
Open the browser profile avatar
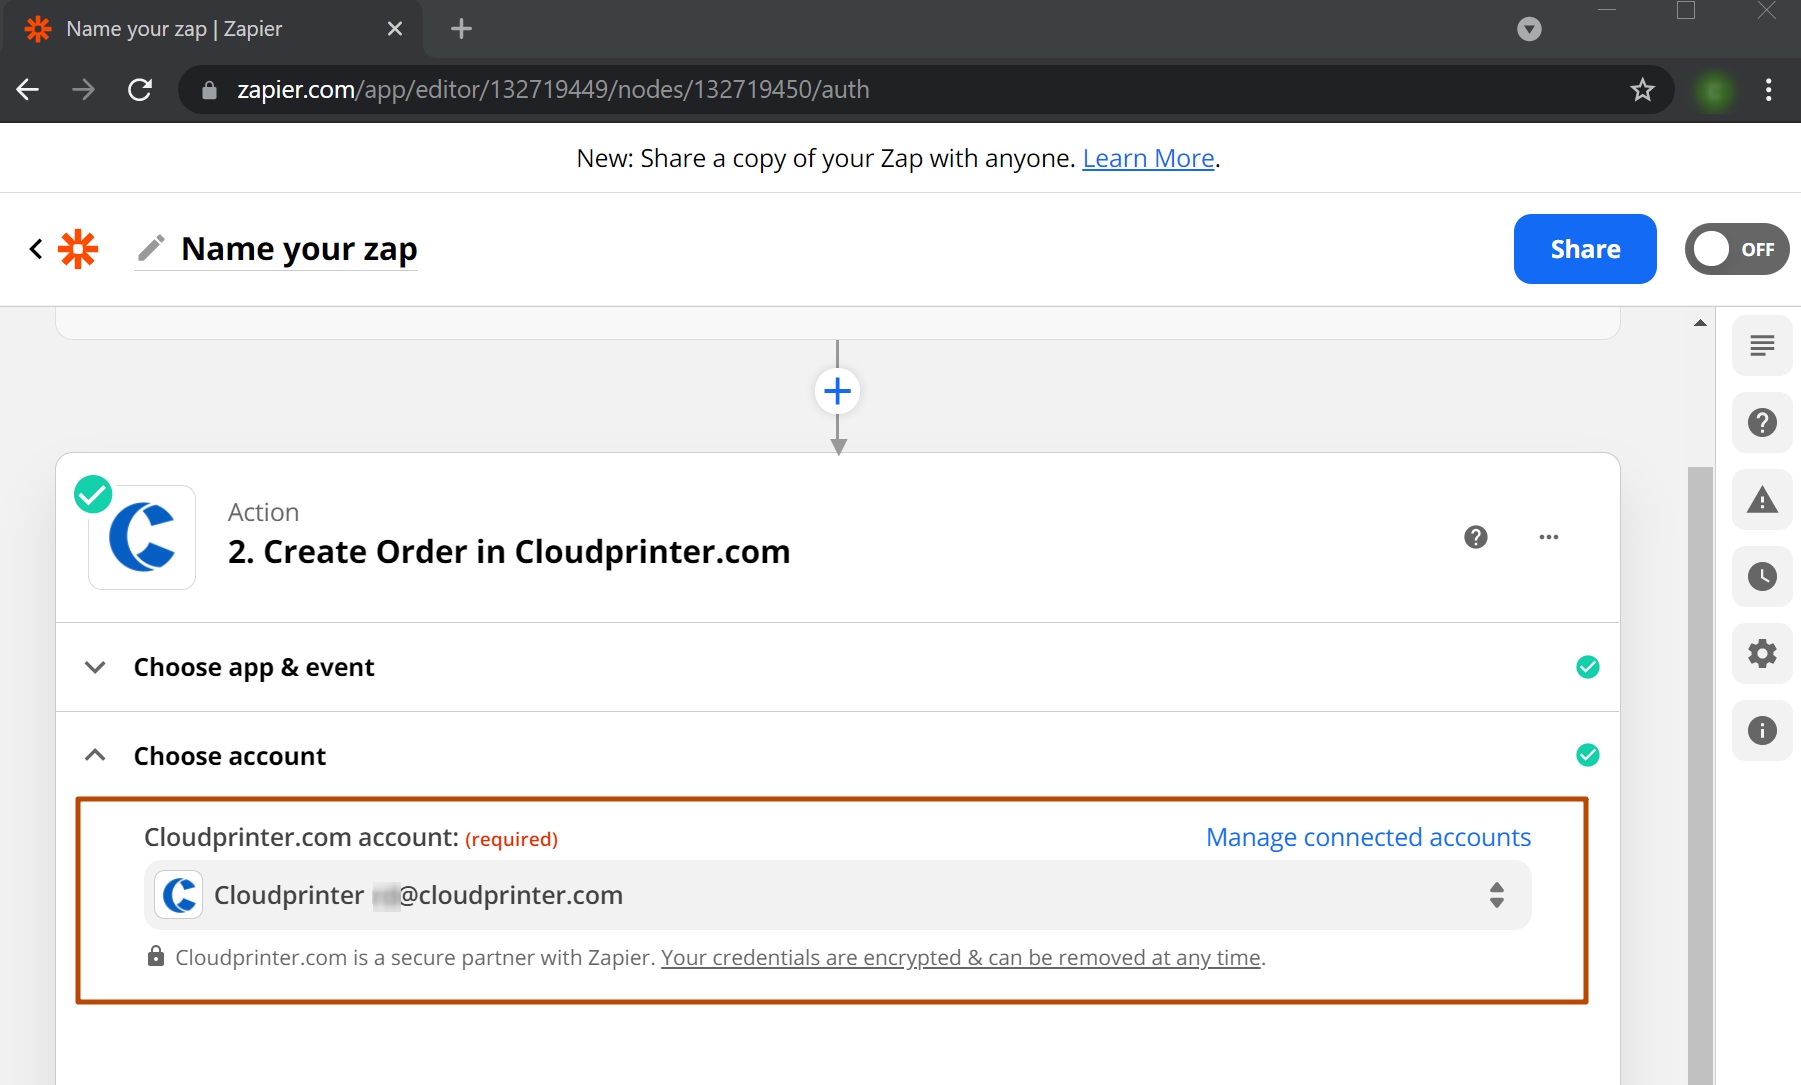[x=1714, y=91]
